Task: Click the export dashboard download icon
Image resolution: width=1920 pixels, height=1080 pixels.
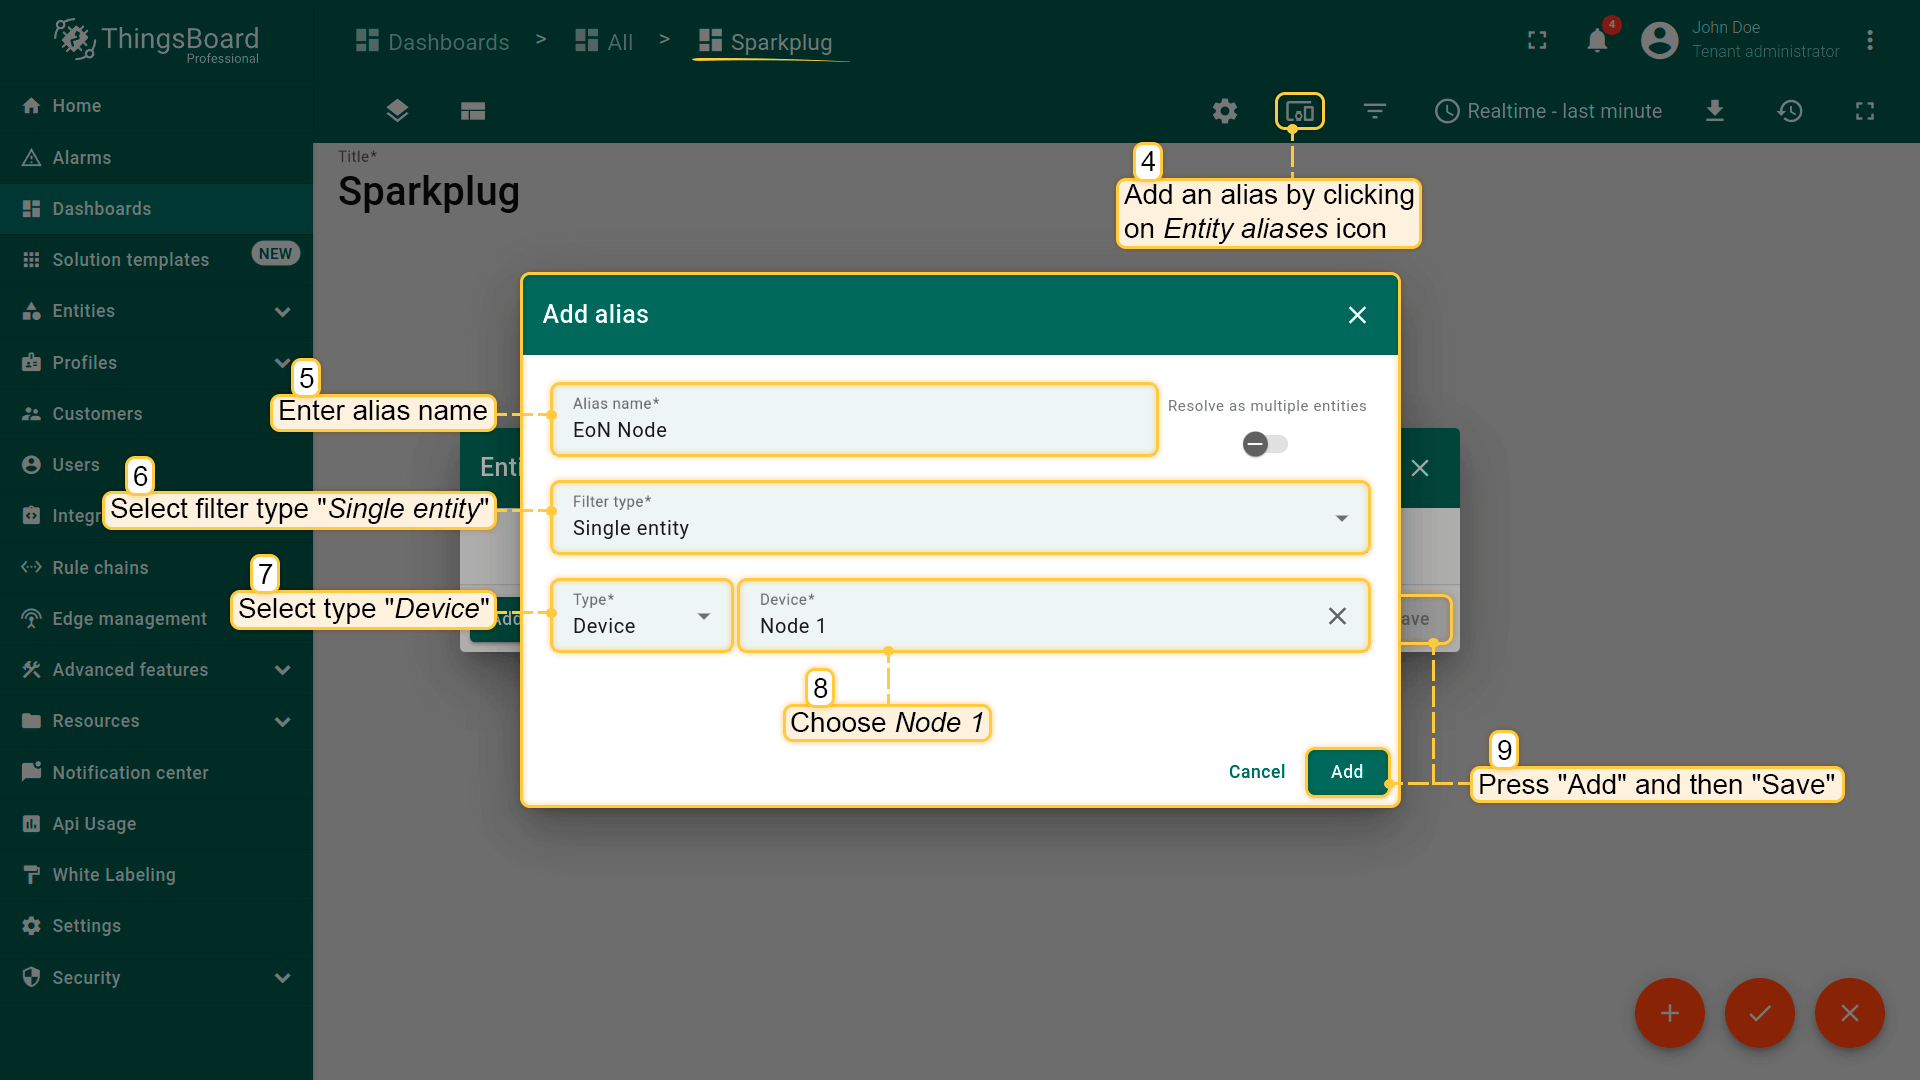Action: (1715, 111)
